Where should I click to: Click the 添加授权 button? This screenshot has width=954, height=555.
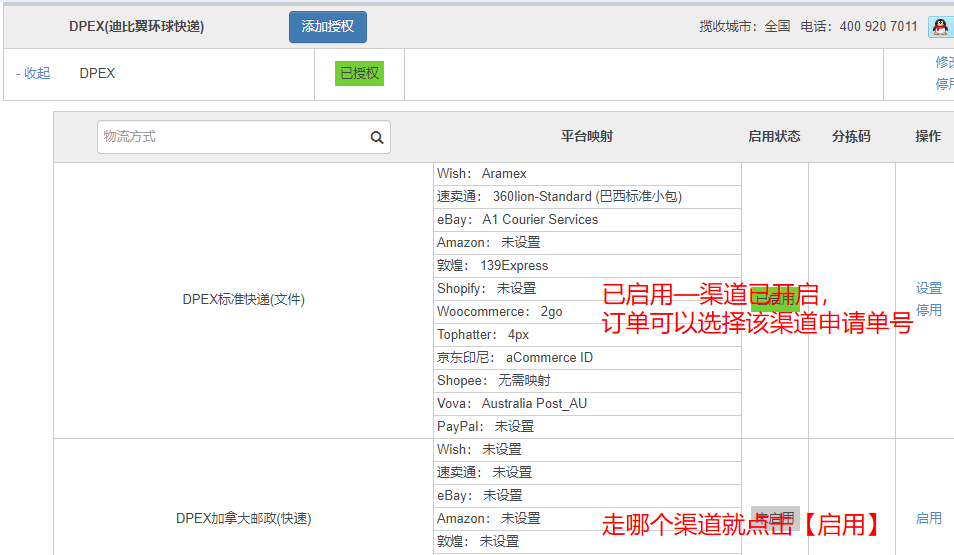click(x=327, y=27)
